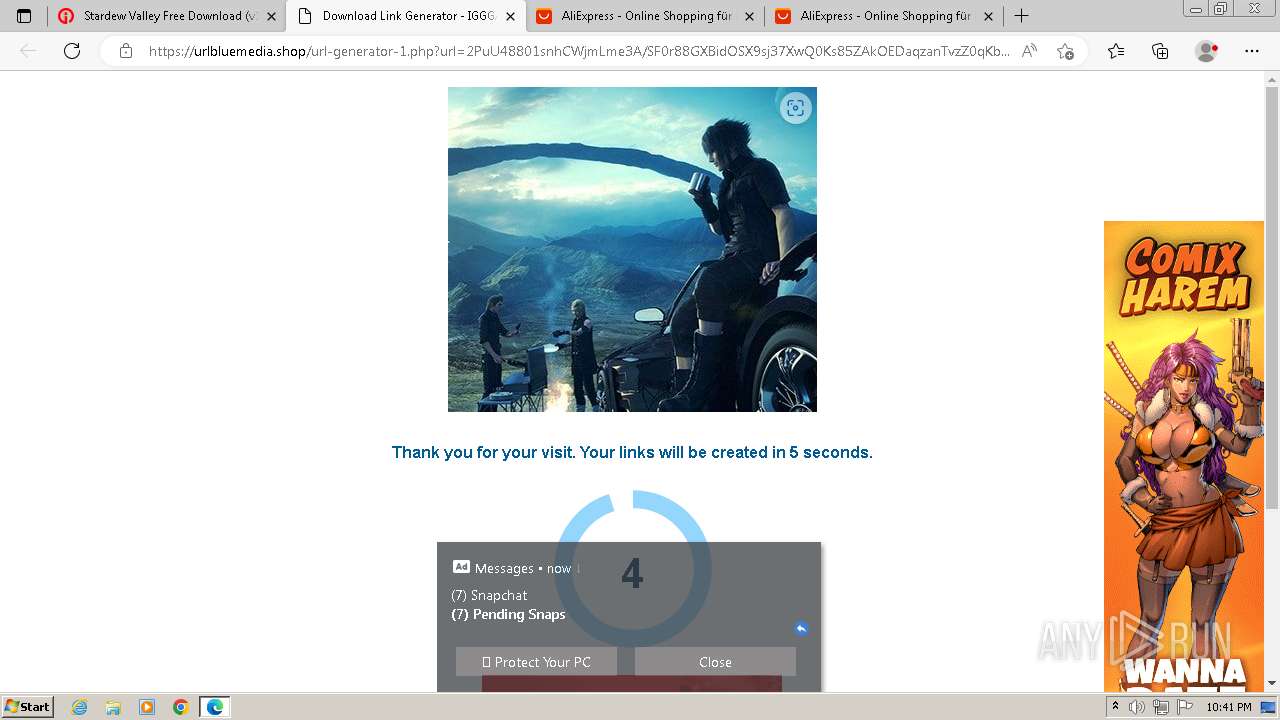Viewport: 1280px width, 720px height.
Task: Close the Stardew Valley tab
Action: pyautogui.click(x=271, y=16)
